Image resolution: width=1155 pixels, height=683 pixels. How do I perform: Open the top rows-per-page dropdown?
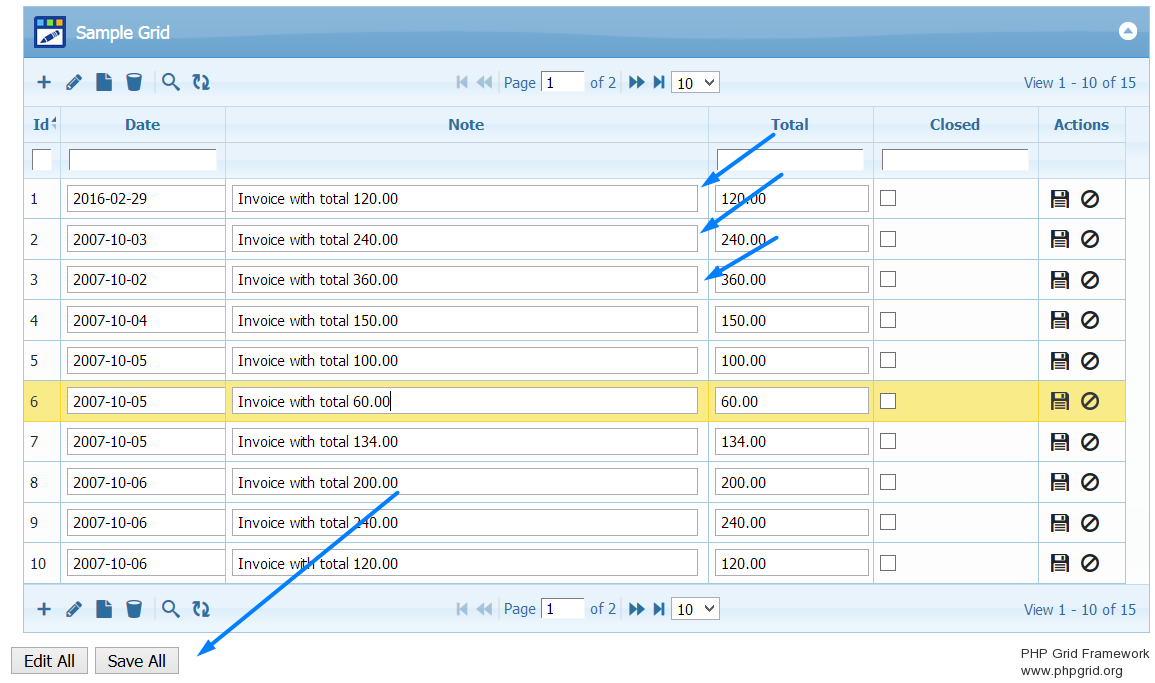[695, 83]
